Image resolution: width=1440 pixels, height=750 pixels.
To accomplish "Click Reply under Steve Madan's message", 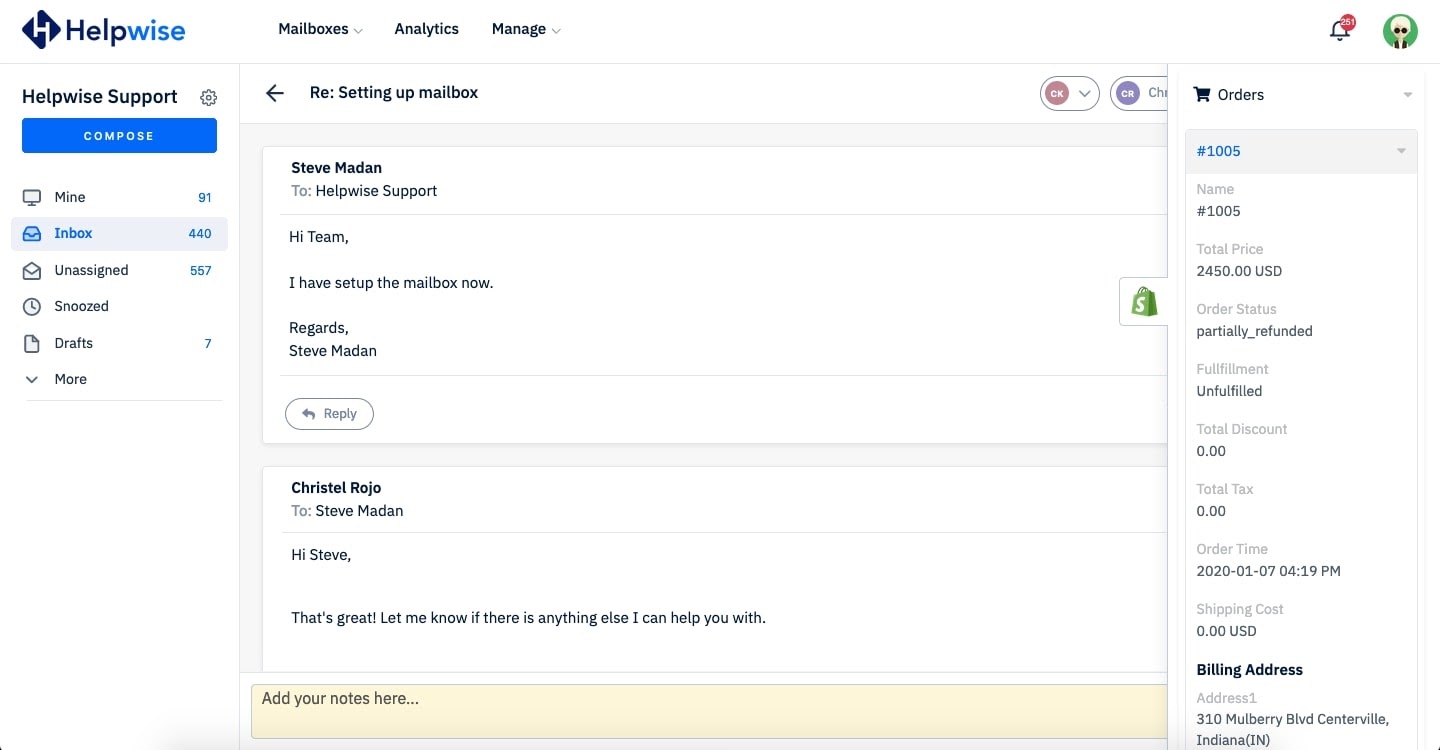I will coord(329,413).
